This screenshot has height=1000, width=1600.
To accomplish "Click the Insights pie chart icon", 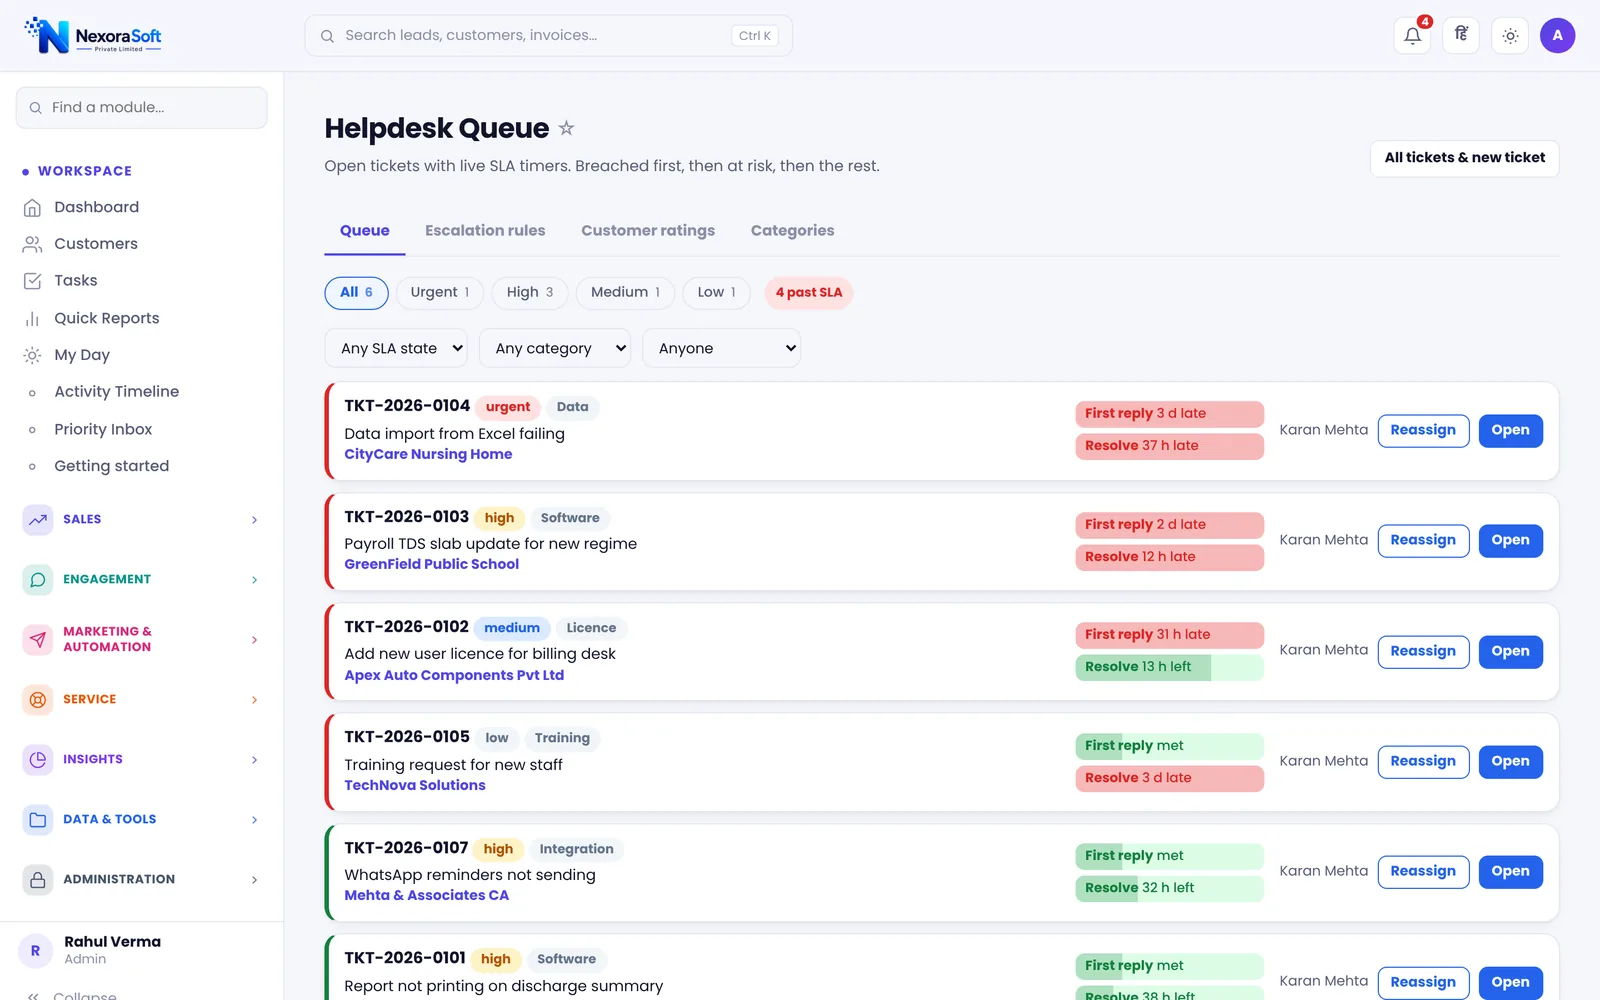I will point(38,760).
